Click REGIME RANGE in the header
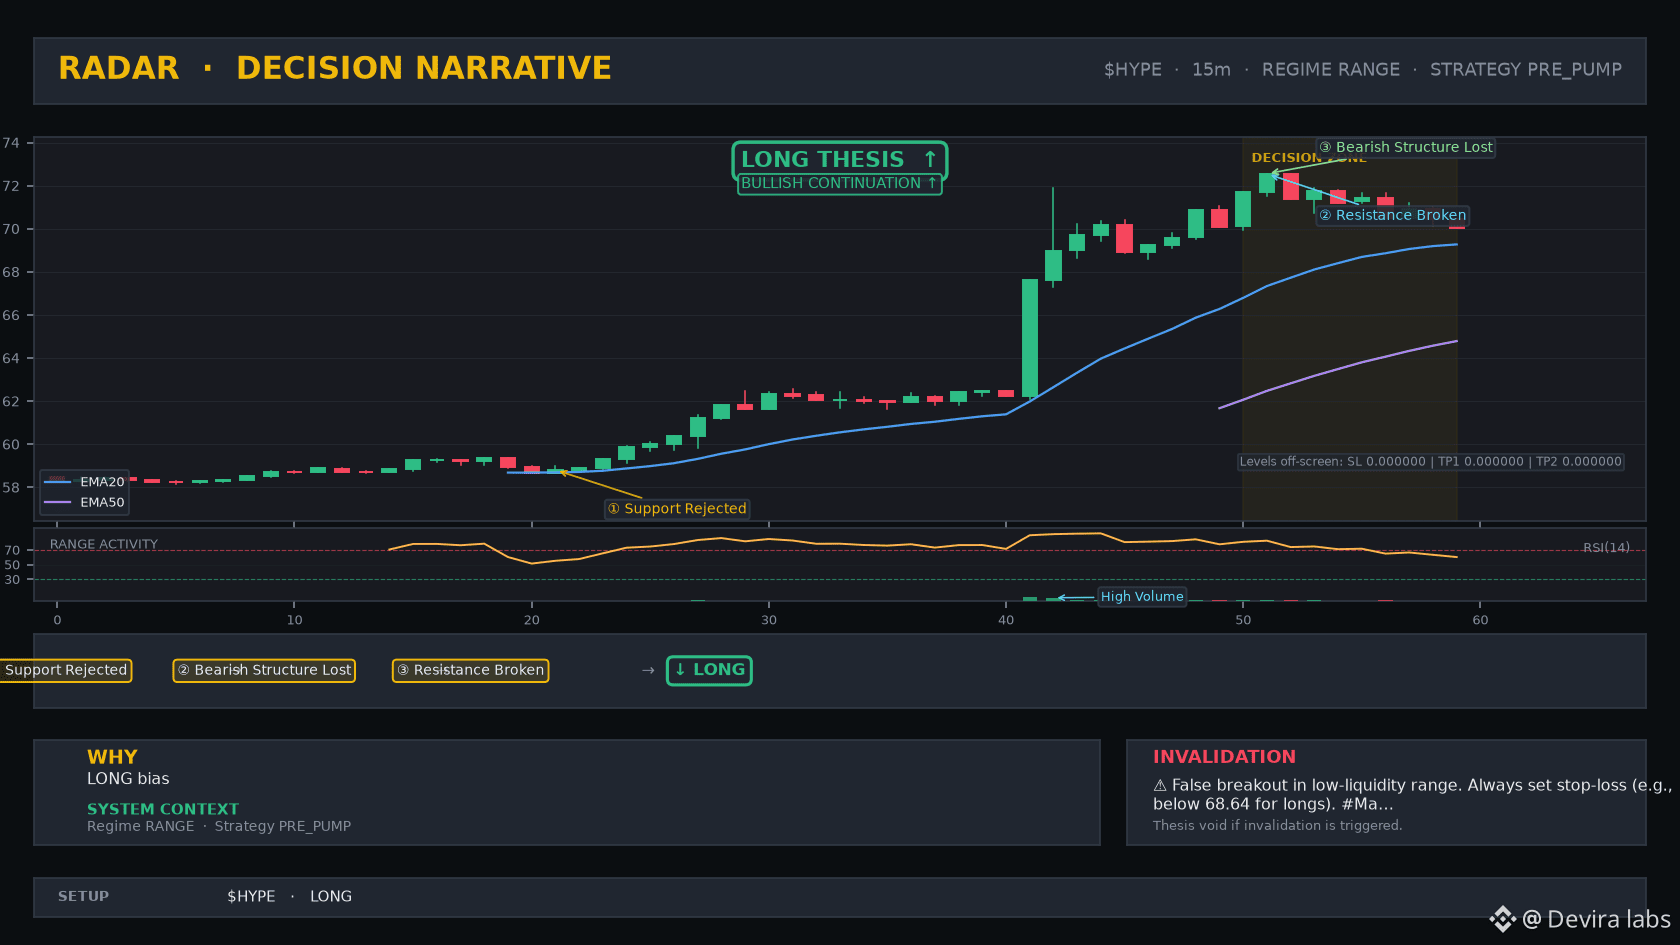The image size is (1680, 945). tap(1331, 70)
